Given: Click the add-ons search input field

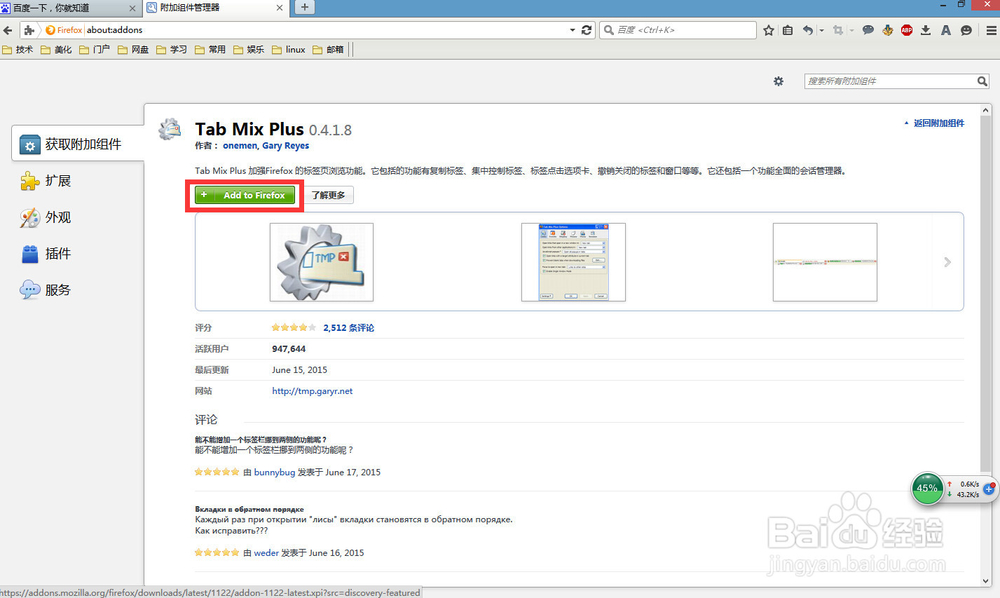Looking at the screenshot, I should [x=890, y=81].
